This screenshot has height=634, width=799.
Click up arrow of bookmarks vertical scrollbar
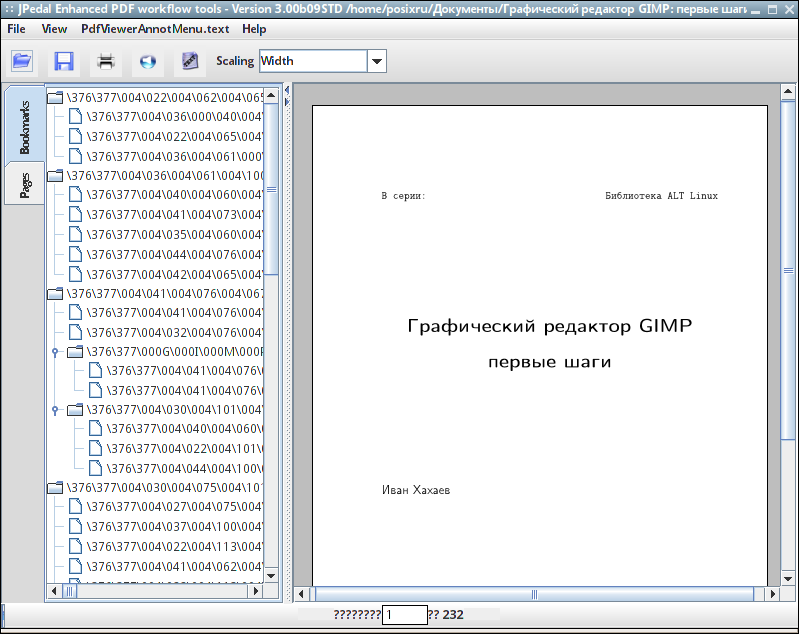pyautogui.click(x=271, y=95)
